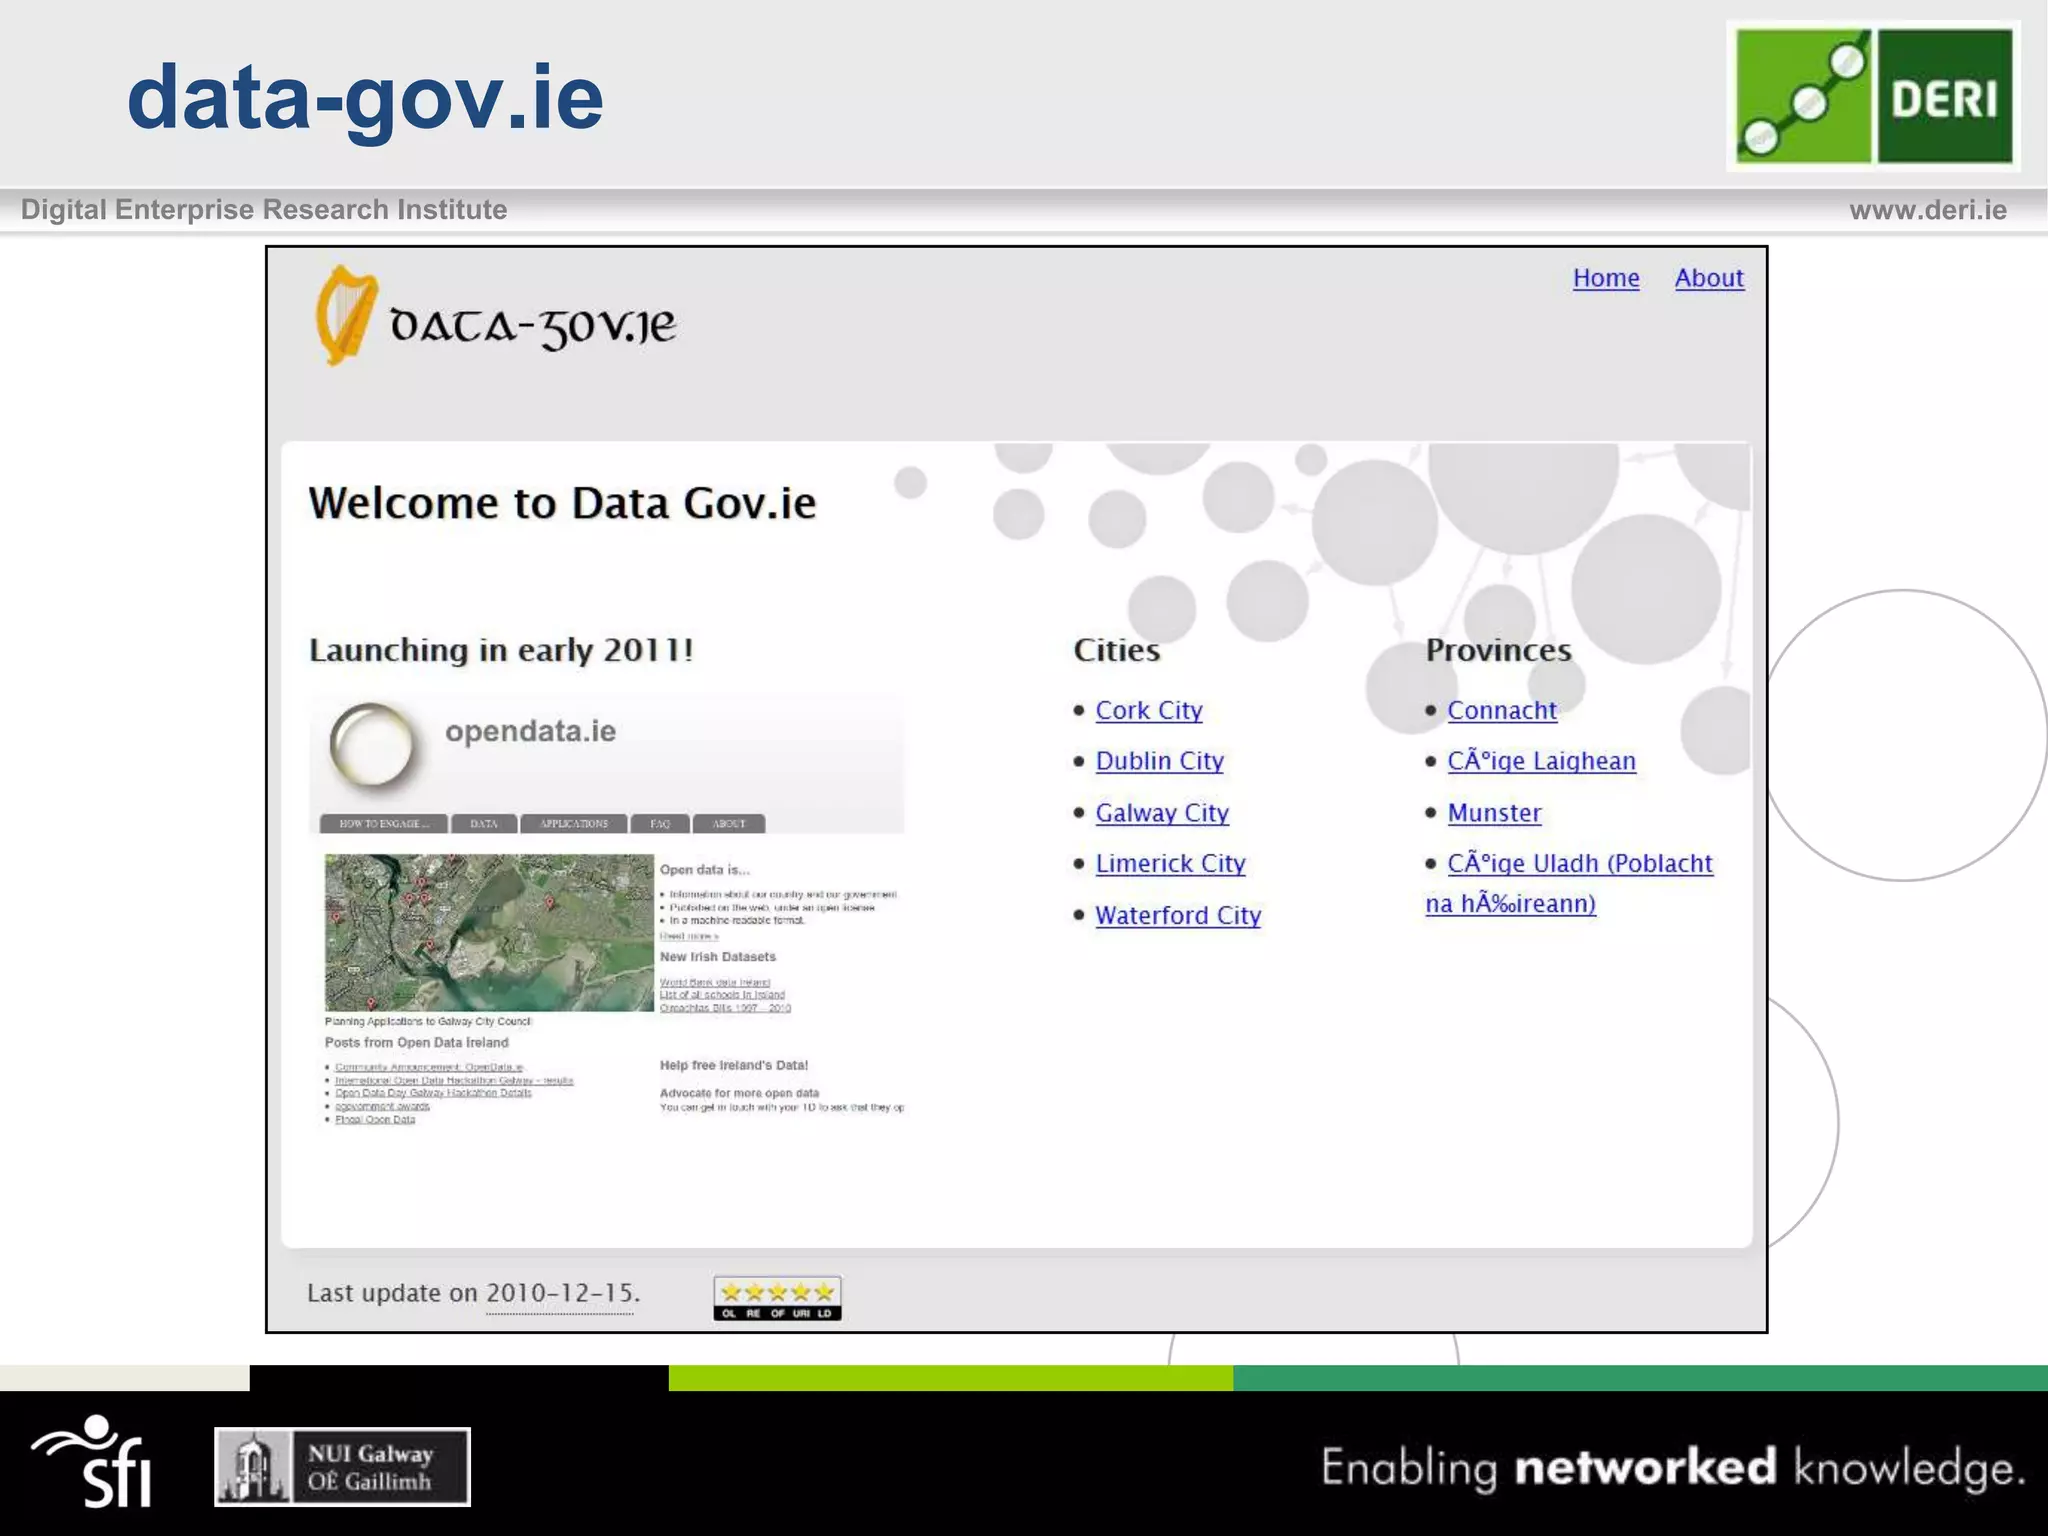
Task: Select the DATA tab on opendata.ie
Action: (x=484, y=824)
